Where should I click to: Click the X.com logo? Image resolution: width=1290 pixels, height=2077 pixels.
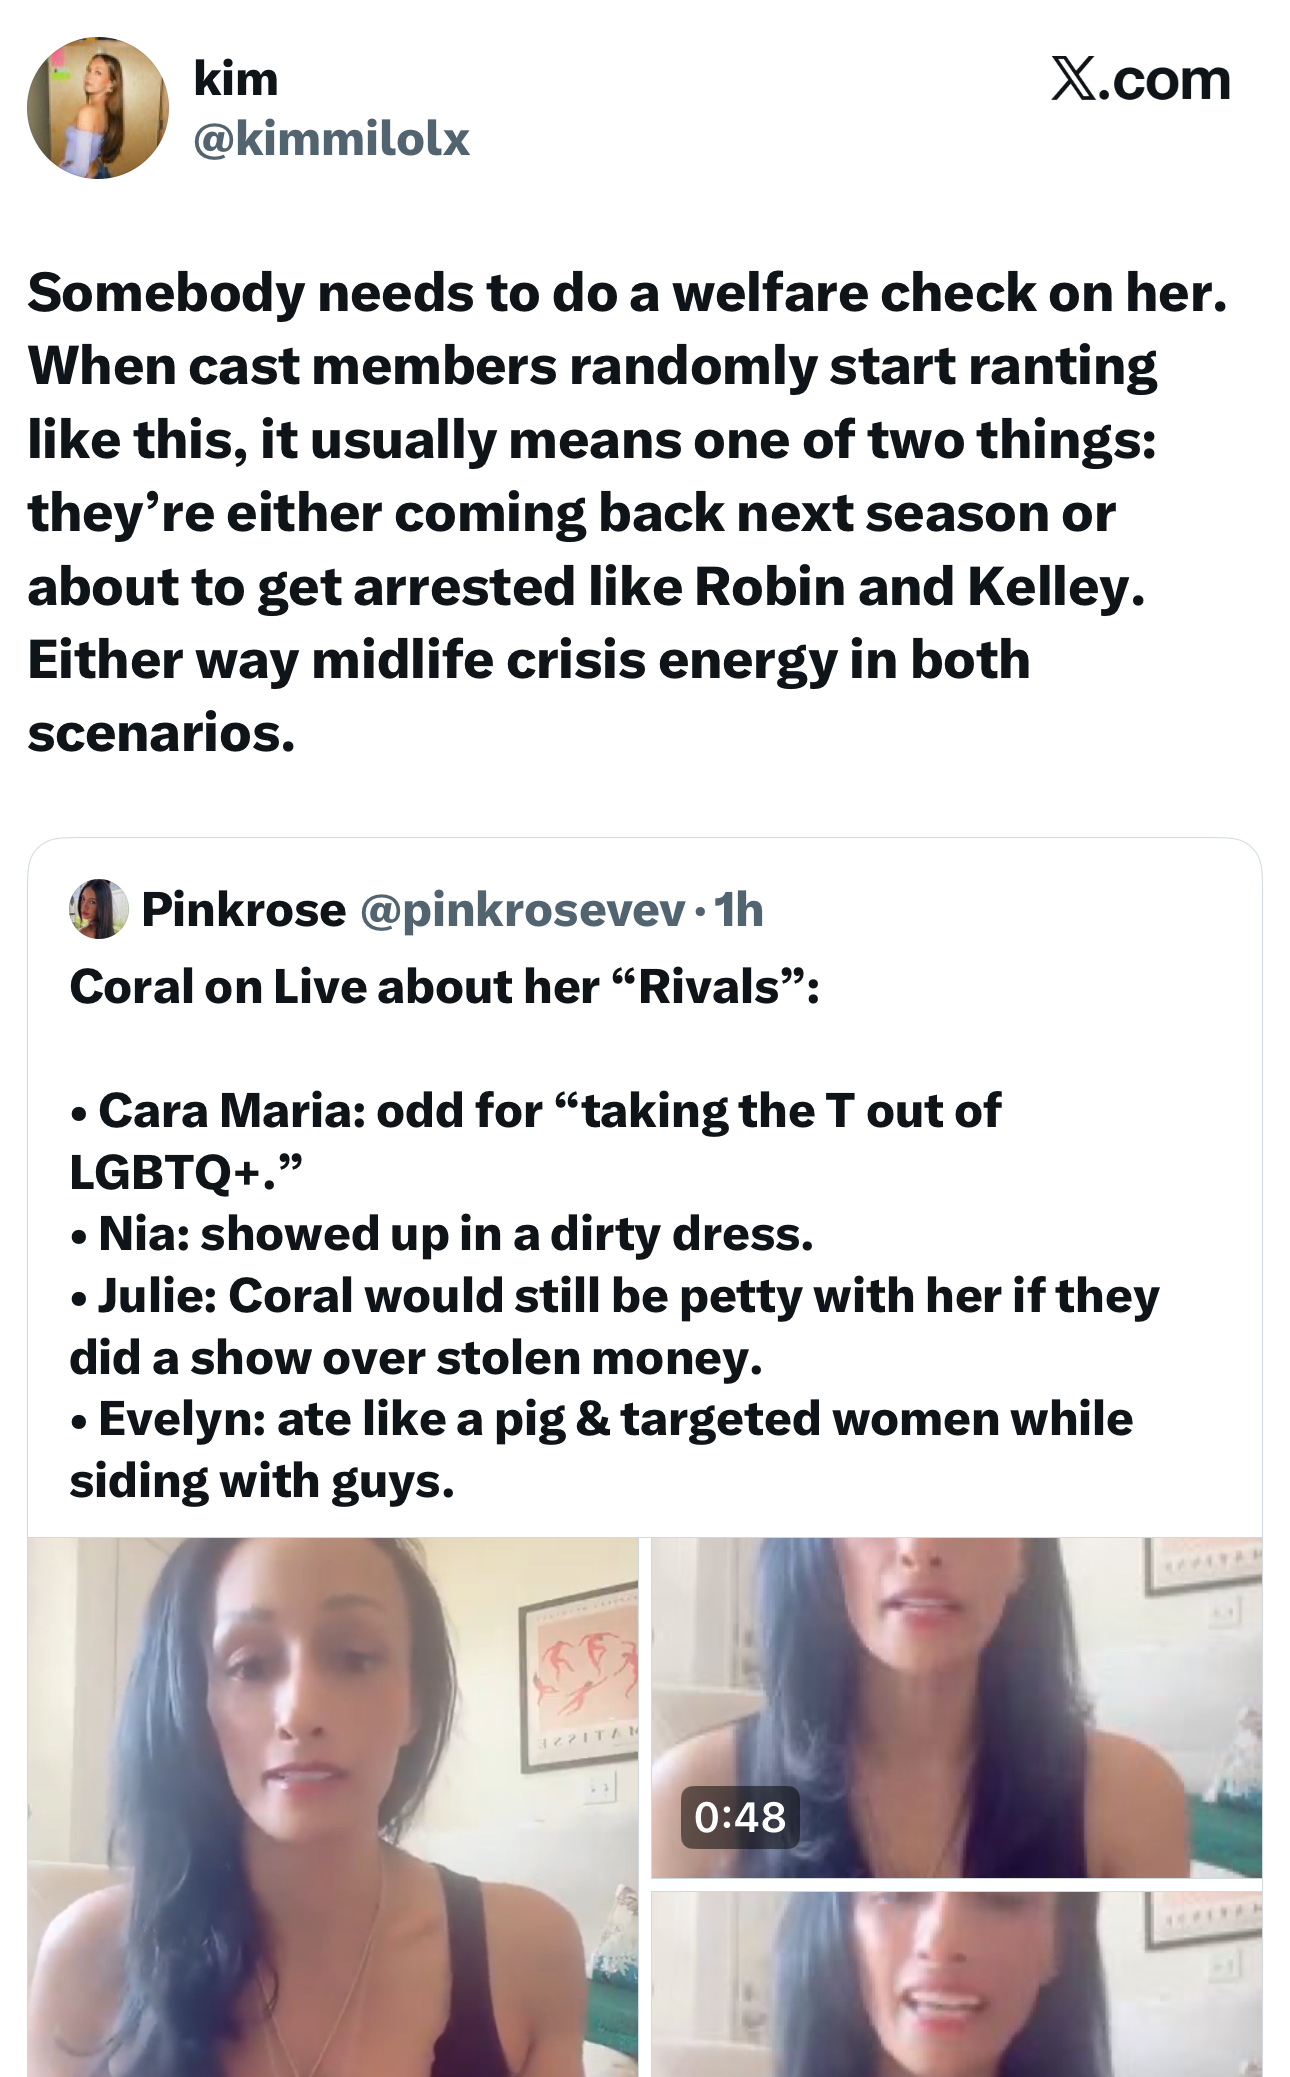click(1140, 79)
